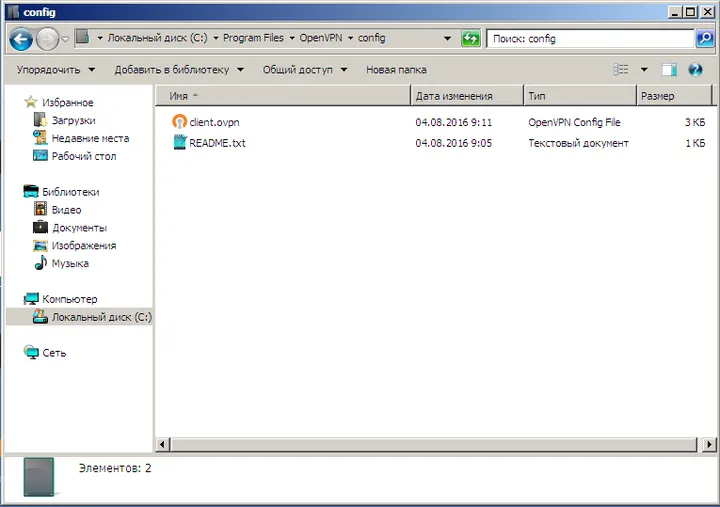Click the 3 КБ size cell

click(695, 122)
